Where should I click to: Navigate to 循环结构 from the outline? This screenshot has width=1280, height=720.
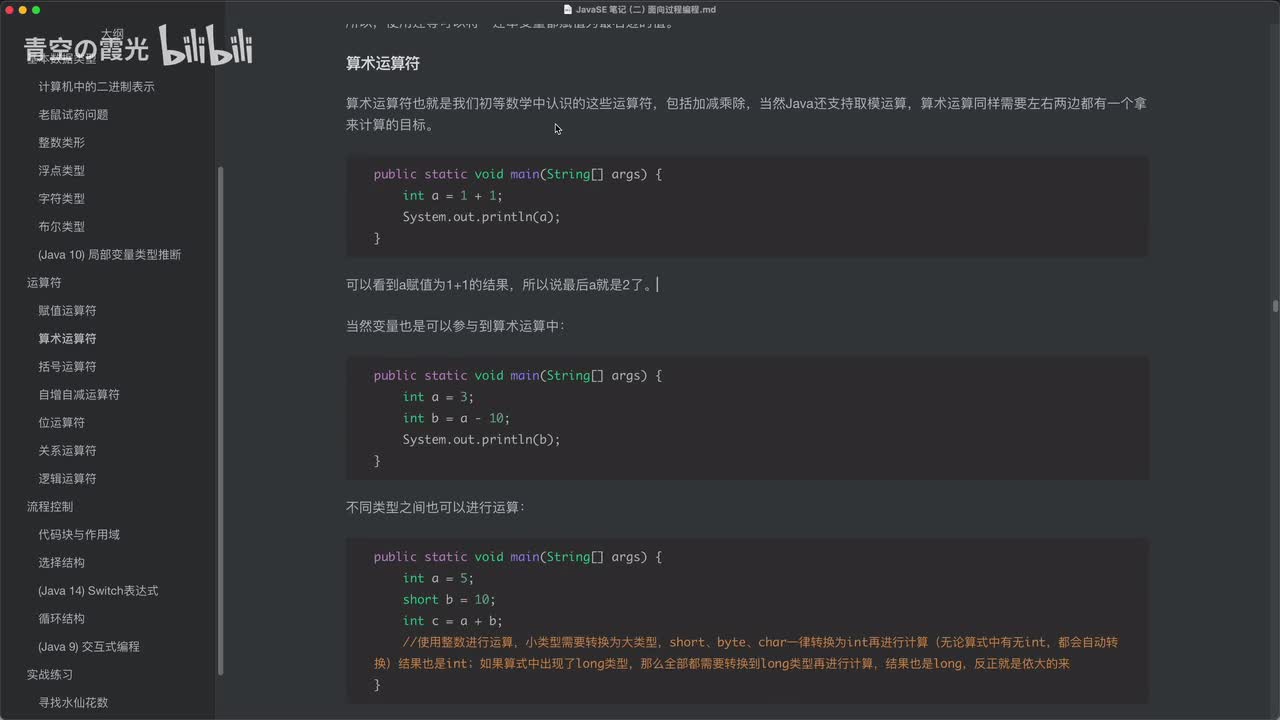point(61,619)
